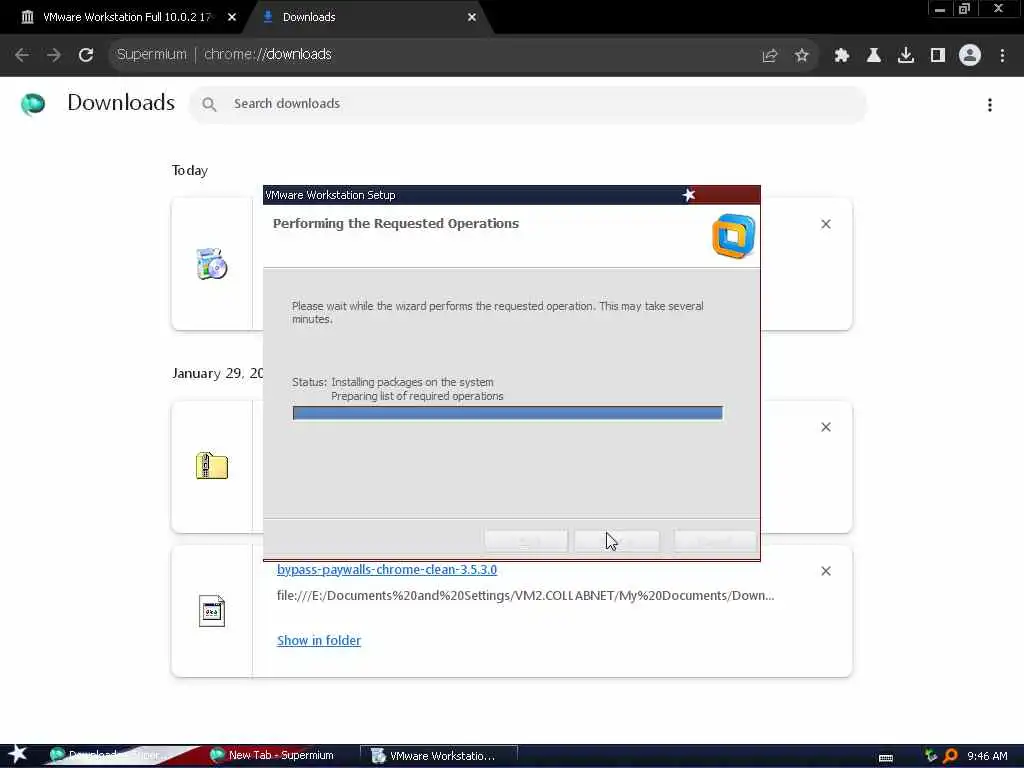Open the toolbar downloads tray icon
Screen dimensions: 1024x768
[906, 56]
